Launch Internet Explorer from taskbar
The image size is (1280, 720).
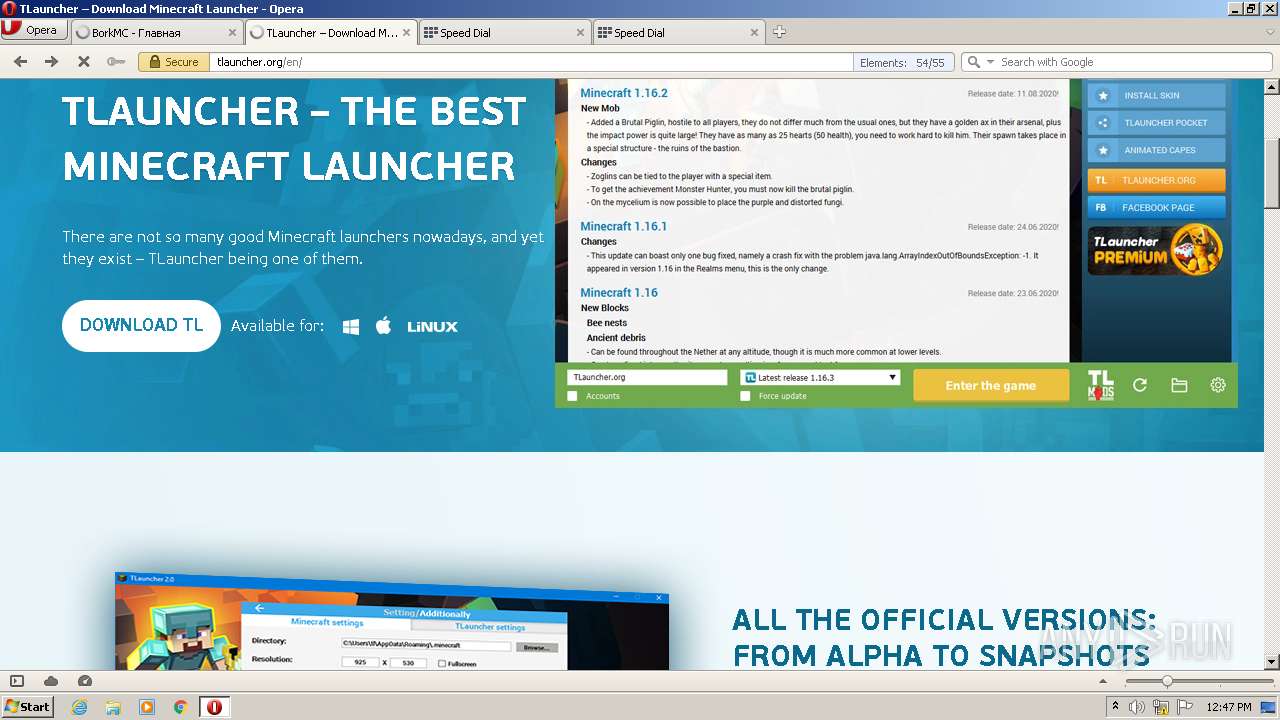(80, 707)
